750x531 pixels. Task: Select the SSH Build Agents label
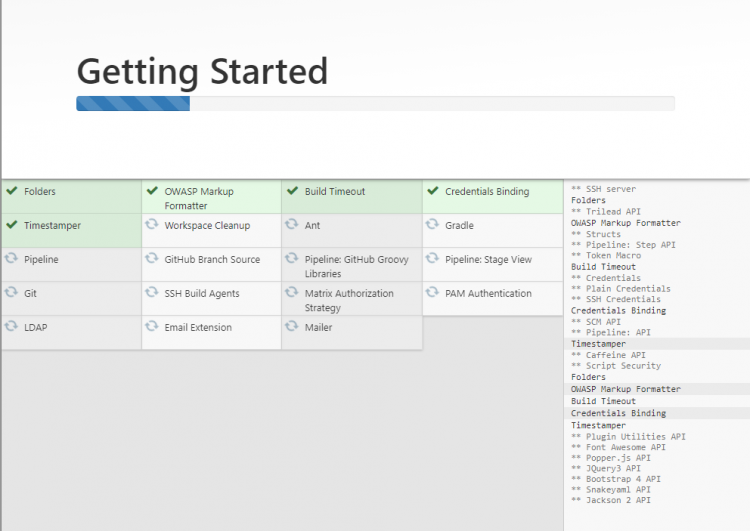[x=202, y=293]
